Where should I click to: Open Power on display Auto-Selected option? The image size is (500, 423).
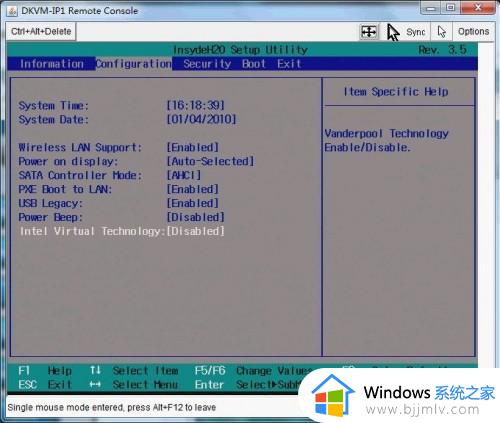point(210,161)
